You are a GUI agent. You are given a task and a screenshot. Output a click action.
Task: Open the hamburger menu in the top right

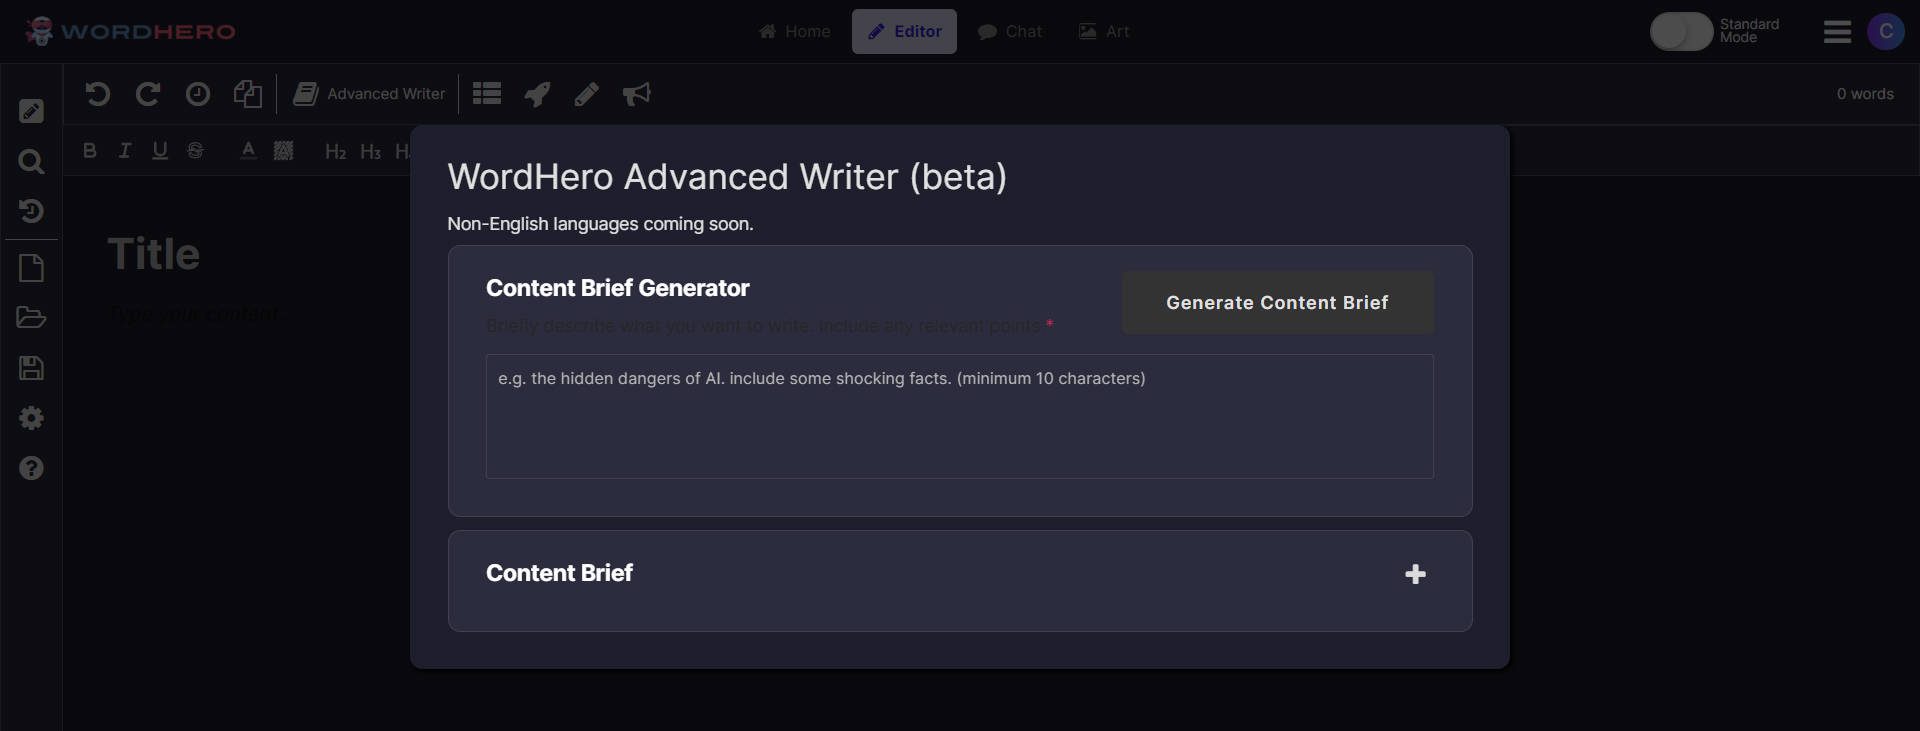pyautogui.click(x=1837, y=31)
